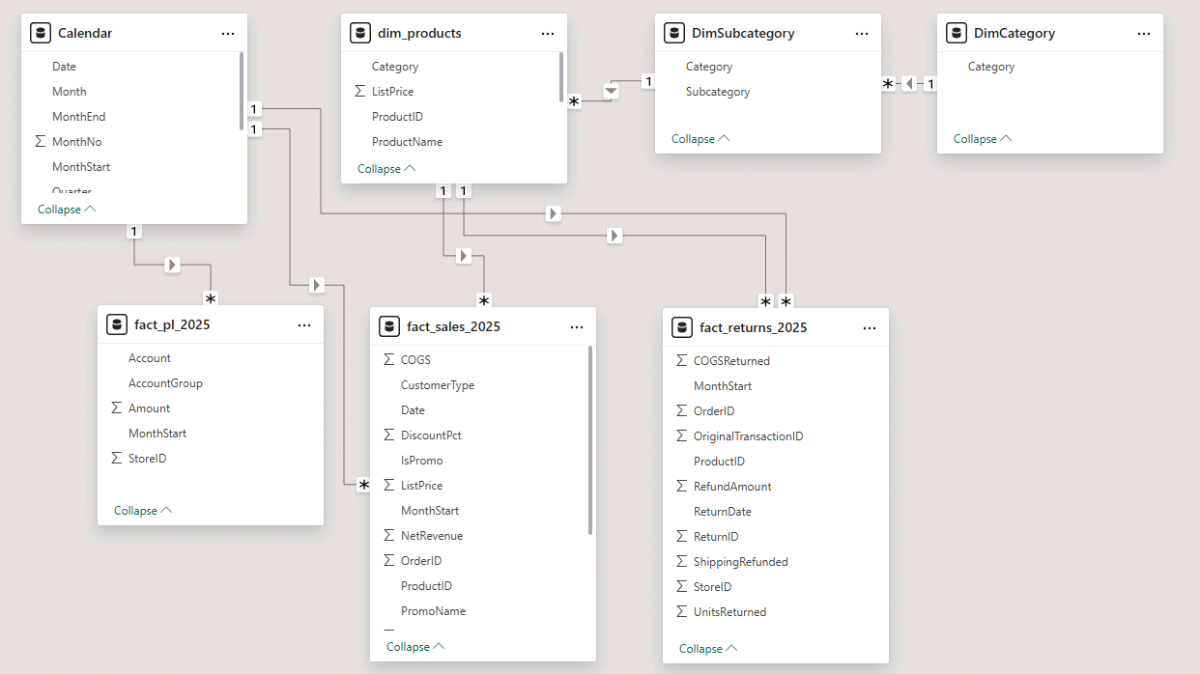The width and height of the screenshot is (1200, 674).
Task: Collapse the fact_returns_2025 table
Action: [707, 648]
